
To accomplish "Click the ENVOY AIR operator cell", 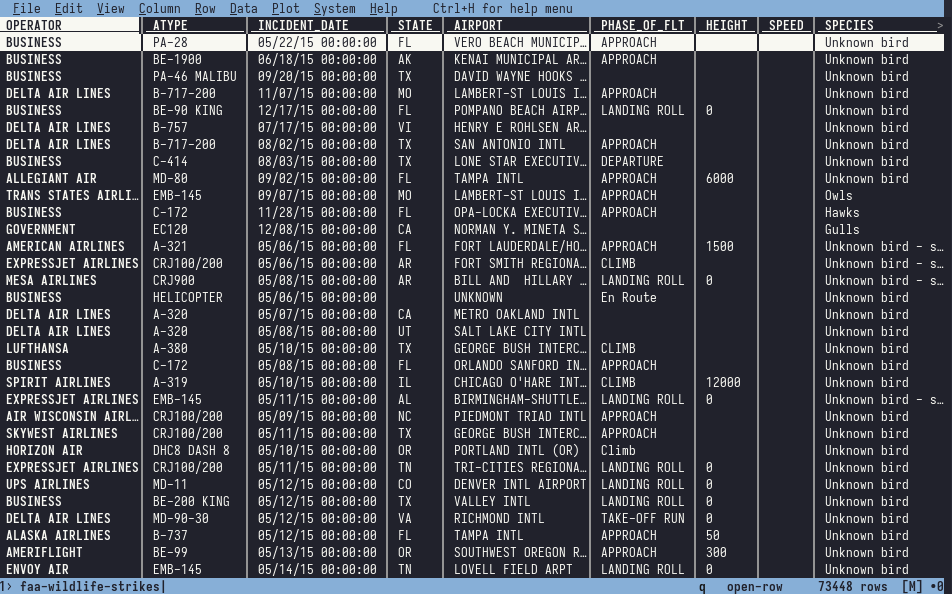I will coord(37,570).
